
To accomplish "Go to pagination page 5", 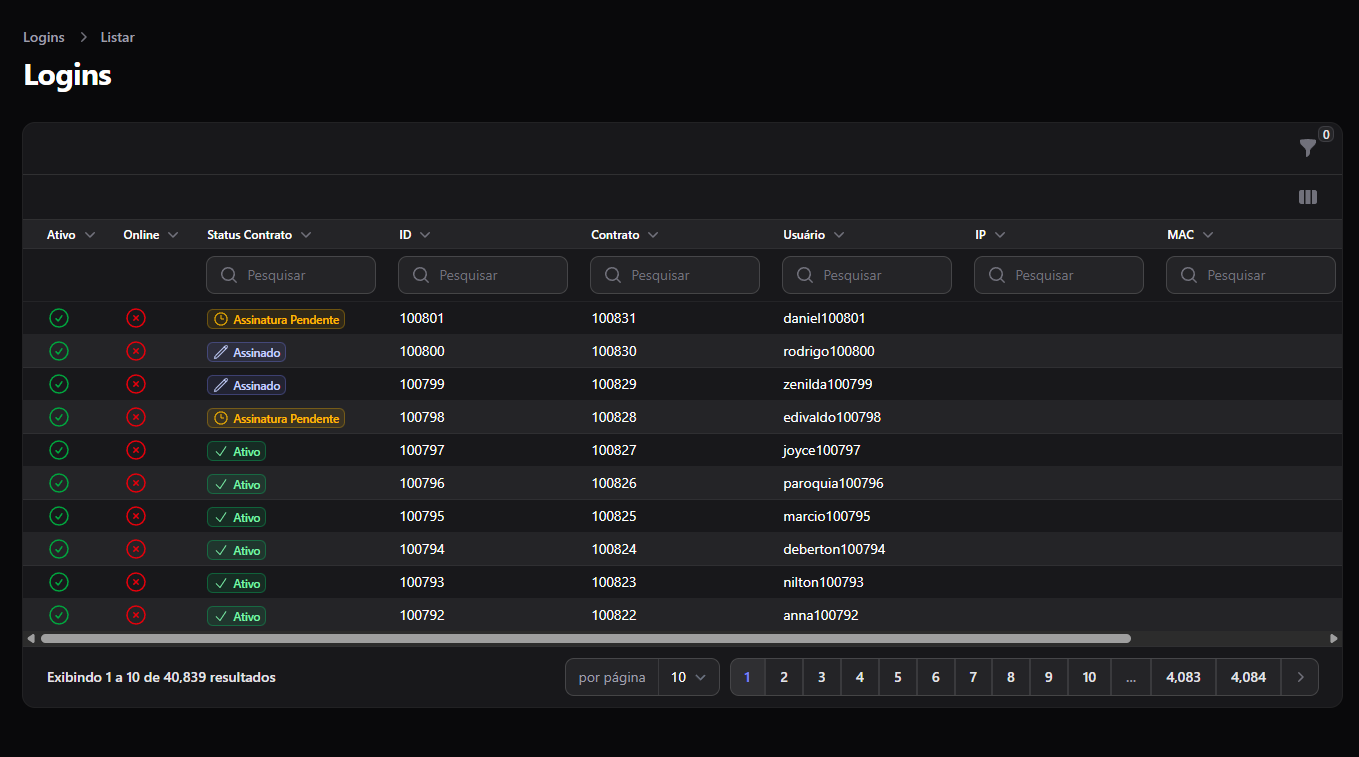I will point(898,677).
